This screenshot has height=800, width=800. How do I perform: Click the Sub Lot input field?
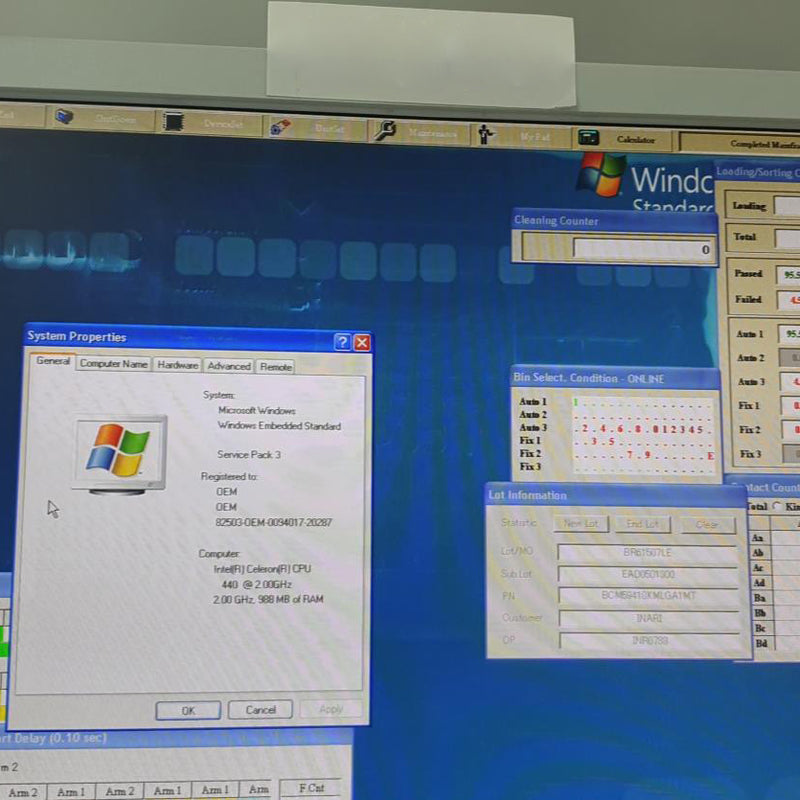point(648,574)
